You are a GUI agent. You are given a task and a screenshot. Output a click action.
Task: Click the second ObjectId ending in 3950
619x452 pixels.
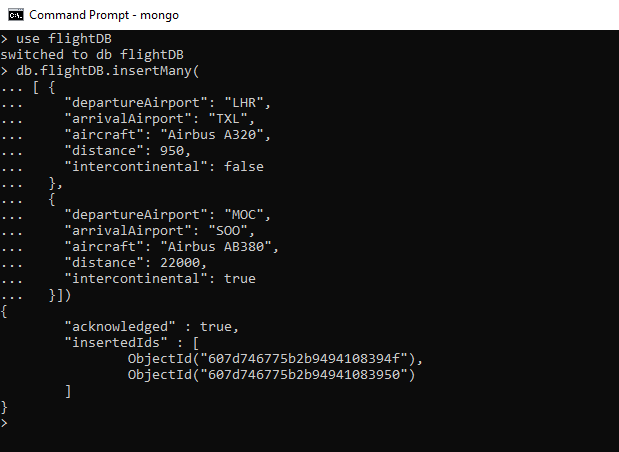[271, 375]
